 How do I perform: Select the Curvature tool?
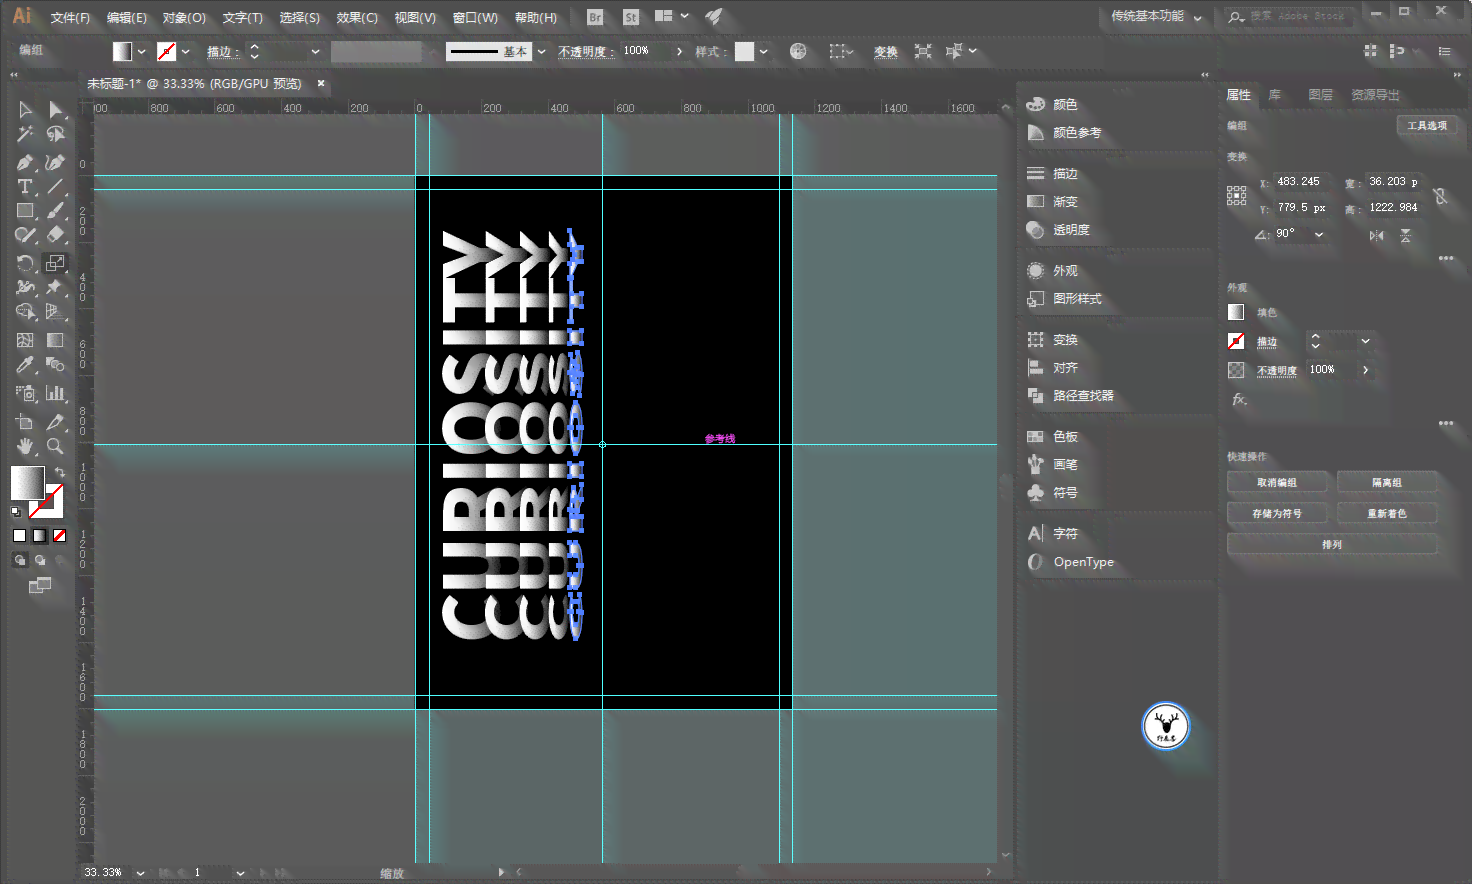coord(56,161)
